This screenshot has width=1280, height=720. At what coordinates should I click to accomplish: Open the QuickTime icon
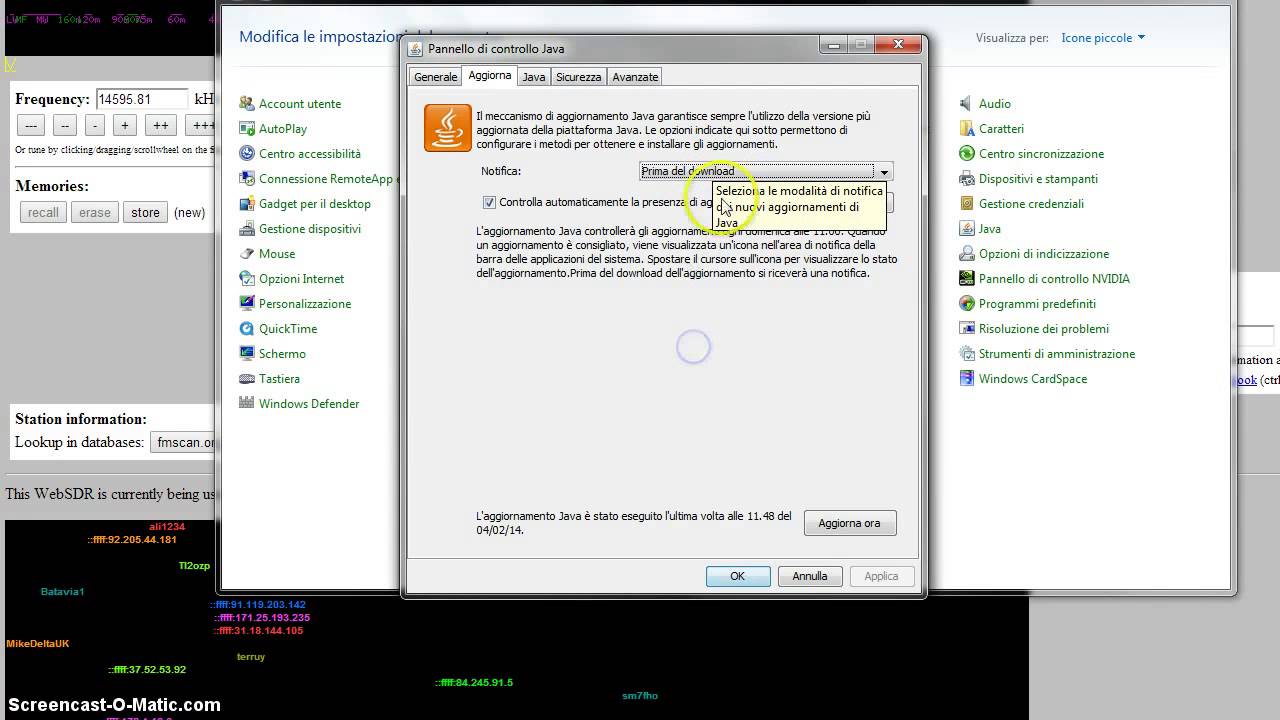pos(247,329)
